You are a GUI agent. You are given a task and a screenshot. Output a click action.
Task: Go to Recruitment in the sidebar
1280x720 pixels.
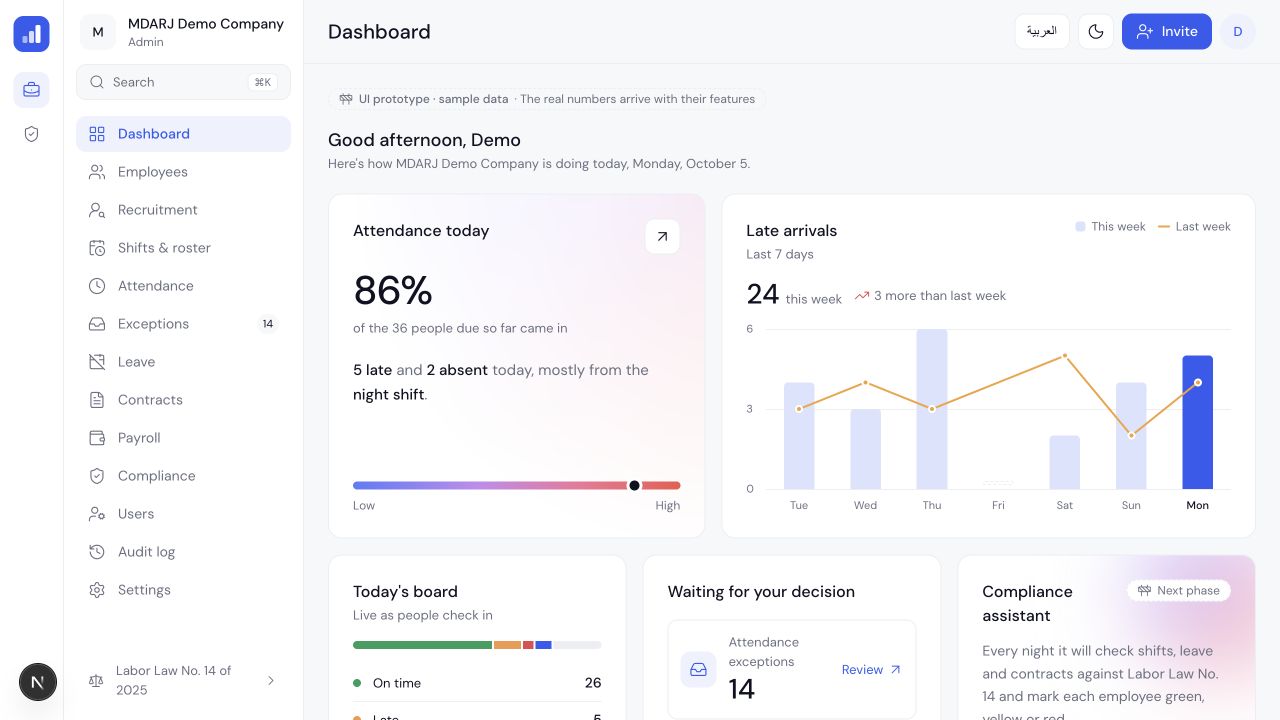183,210
